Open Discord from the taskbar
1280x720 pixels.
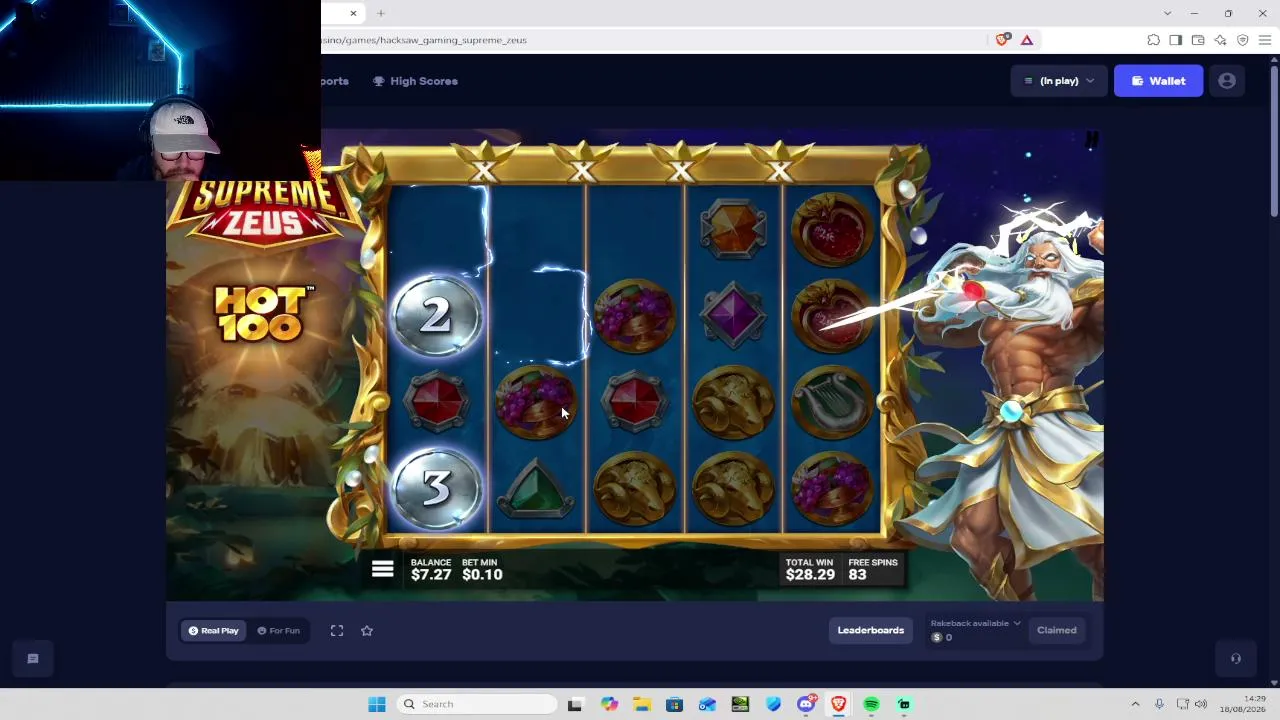click(806, 704)
